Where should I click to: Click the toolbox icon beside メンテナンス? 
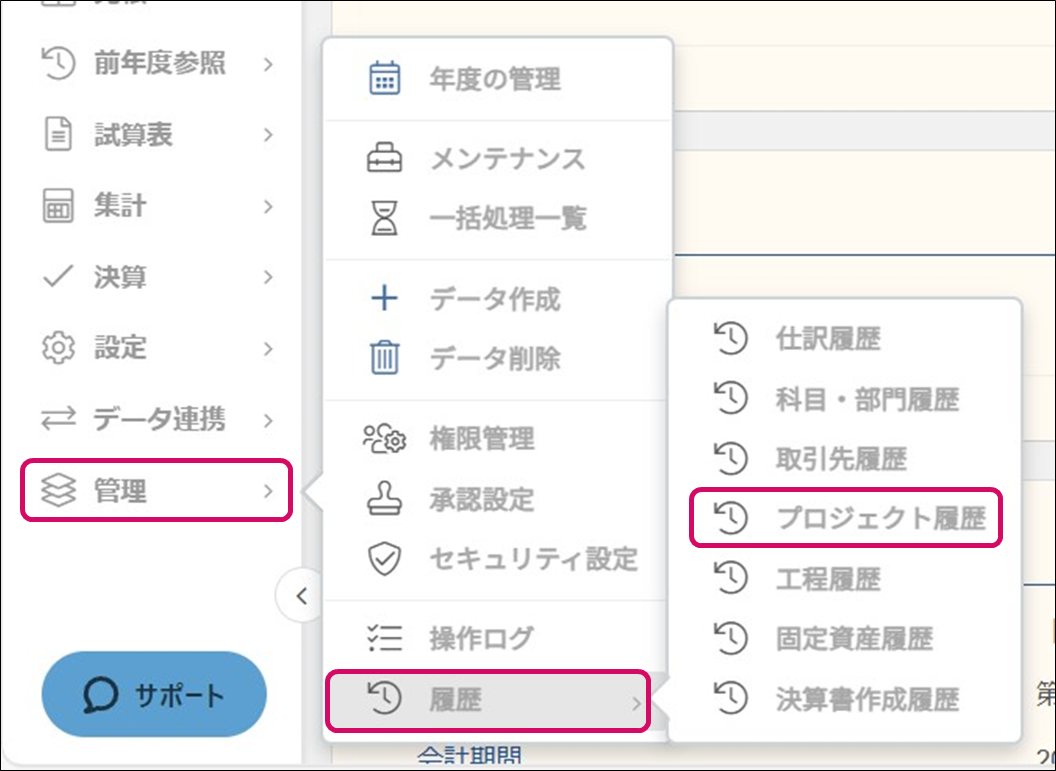coord(385,159)
